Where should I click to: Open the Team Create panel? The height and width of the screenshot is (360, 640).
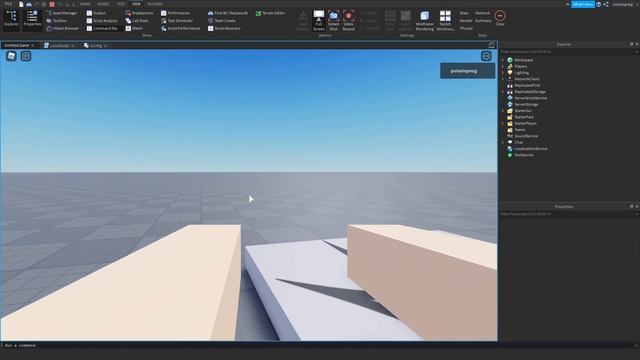(x=222, y=20)
